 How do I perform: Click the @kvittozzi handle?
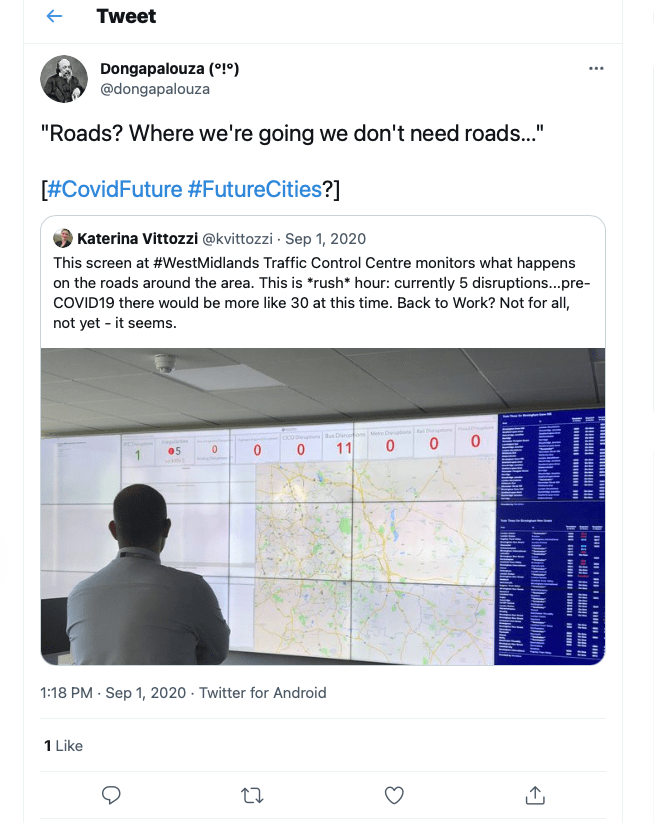click(240, 239)
